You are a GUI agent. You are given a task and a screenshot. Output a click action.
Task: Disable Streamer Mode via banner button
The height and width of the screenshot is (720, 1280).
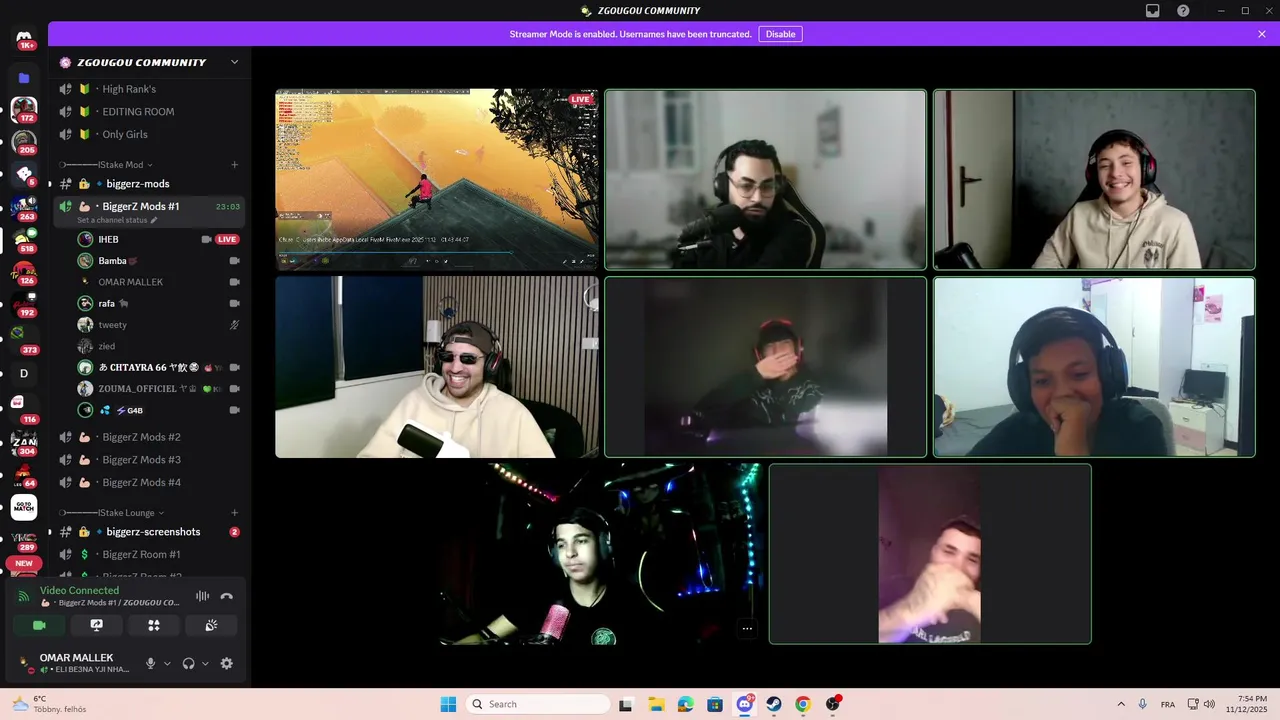click(780, 34)
